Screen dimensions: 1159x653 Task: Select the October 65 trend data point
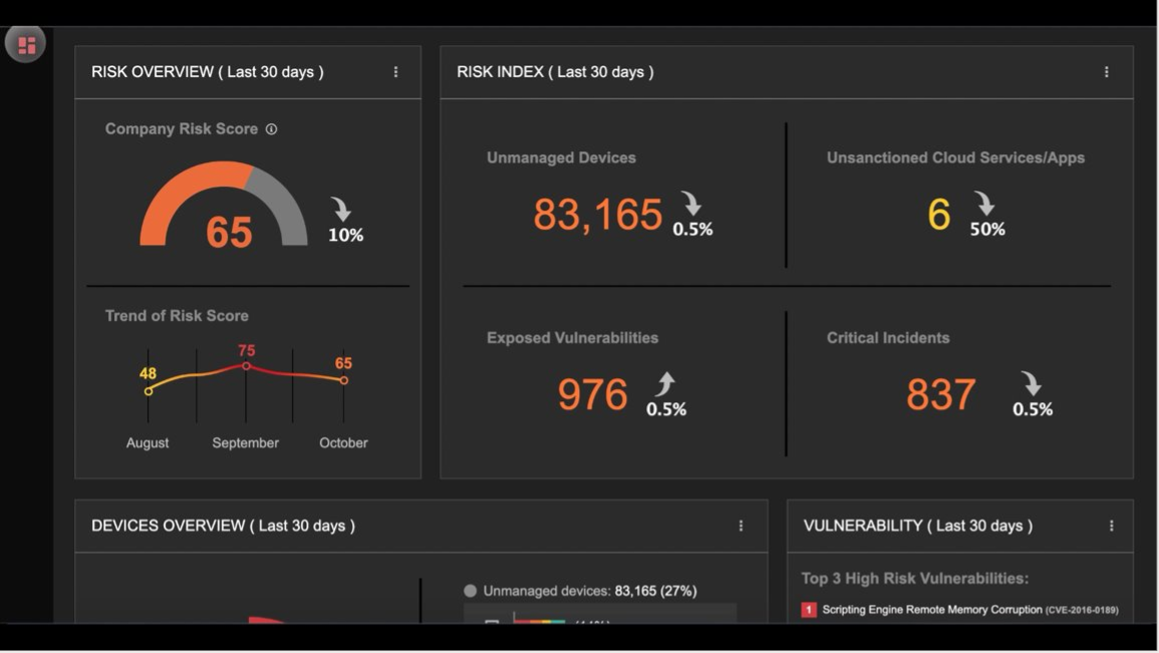click(x=344, y=380)
